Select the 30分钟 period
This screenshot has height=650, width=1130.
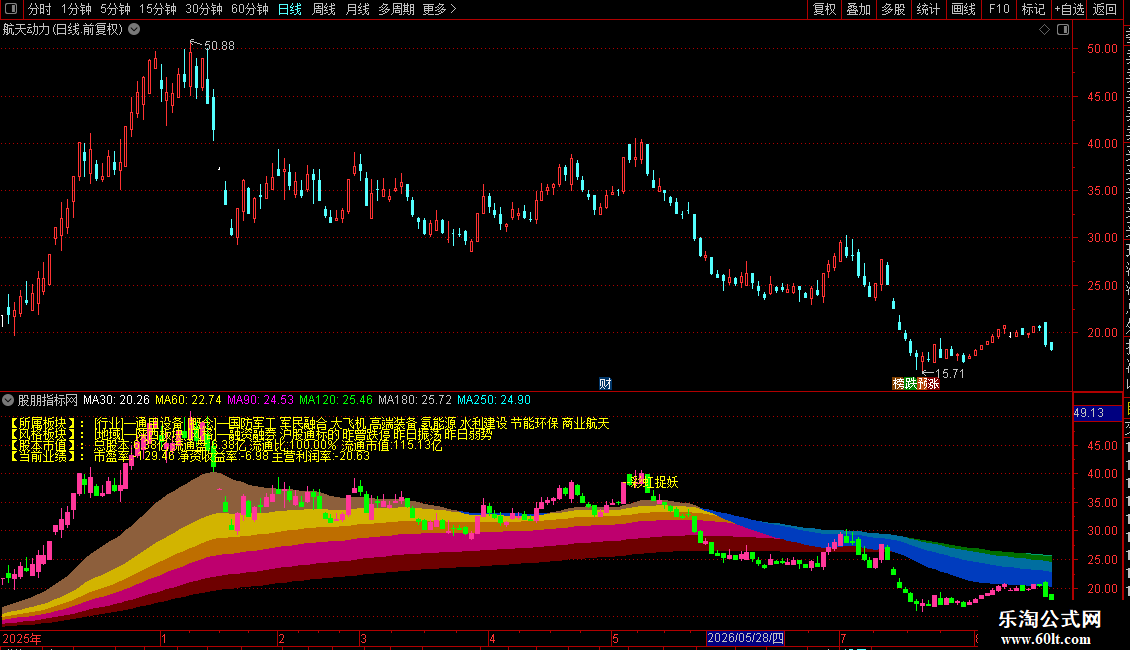click(x=204, y=9)
